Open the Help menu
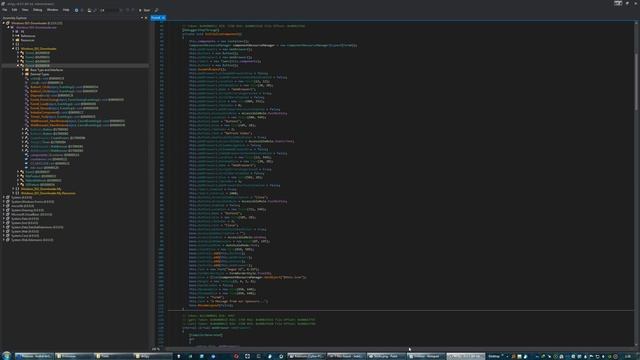Viewport: 640px width, 360px height. tap(66, 10)
